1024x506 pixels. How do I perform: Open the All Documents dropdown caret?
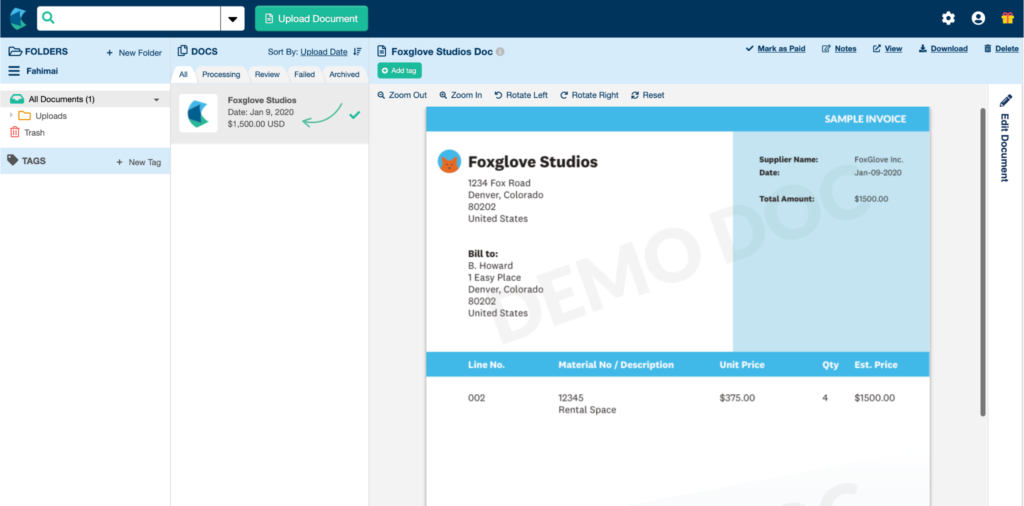(x=156, y=100)
